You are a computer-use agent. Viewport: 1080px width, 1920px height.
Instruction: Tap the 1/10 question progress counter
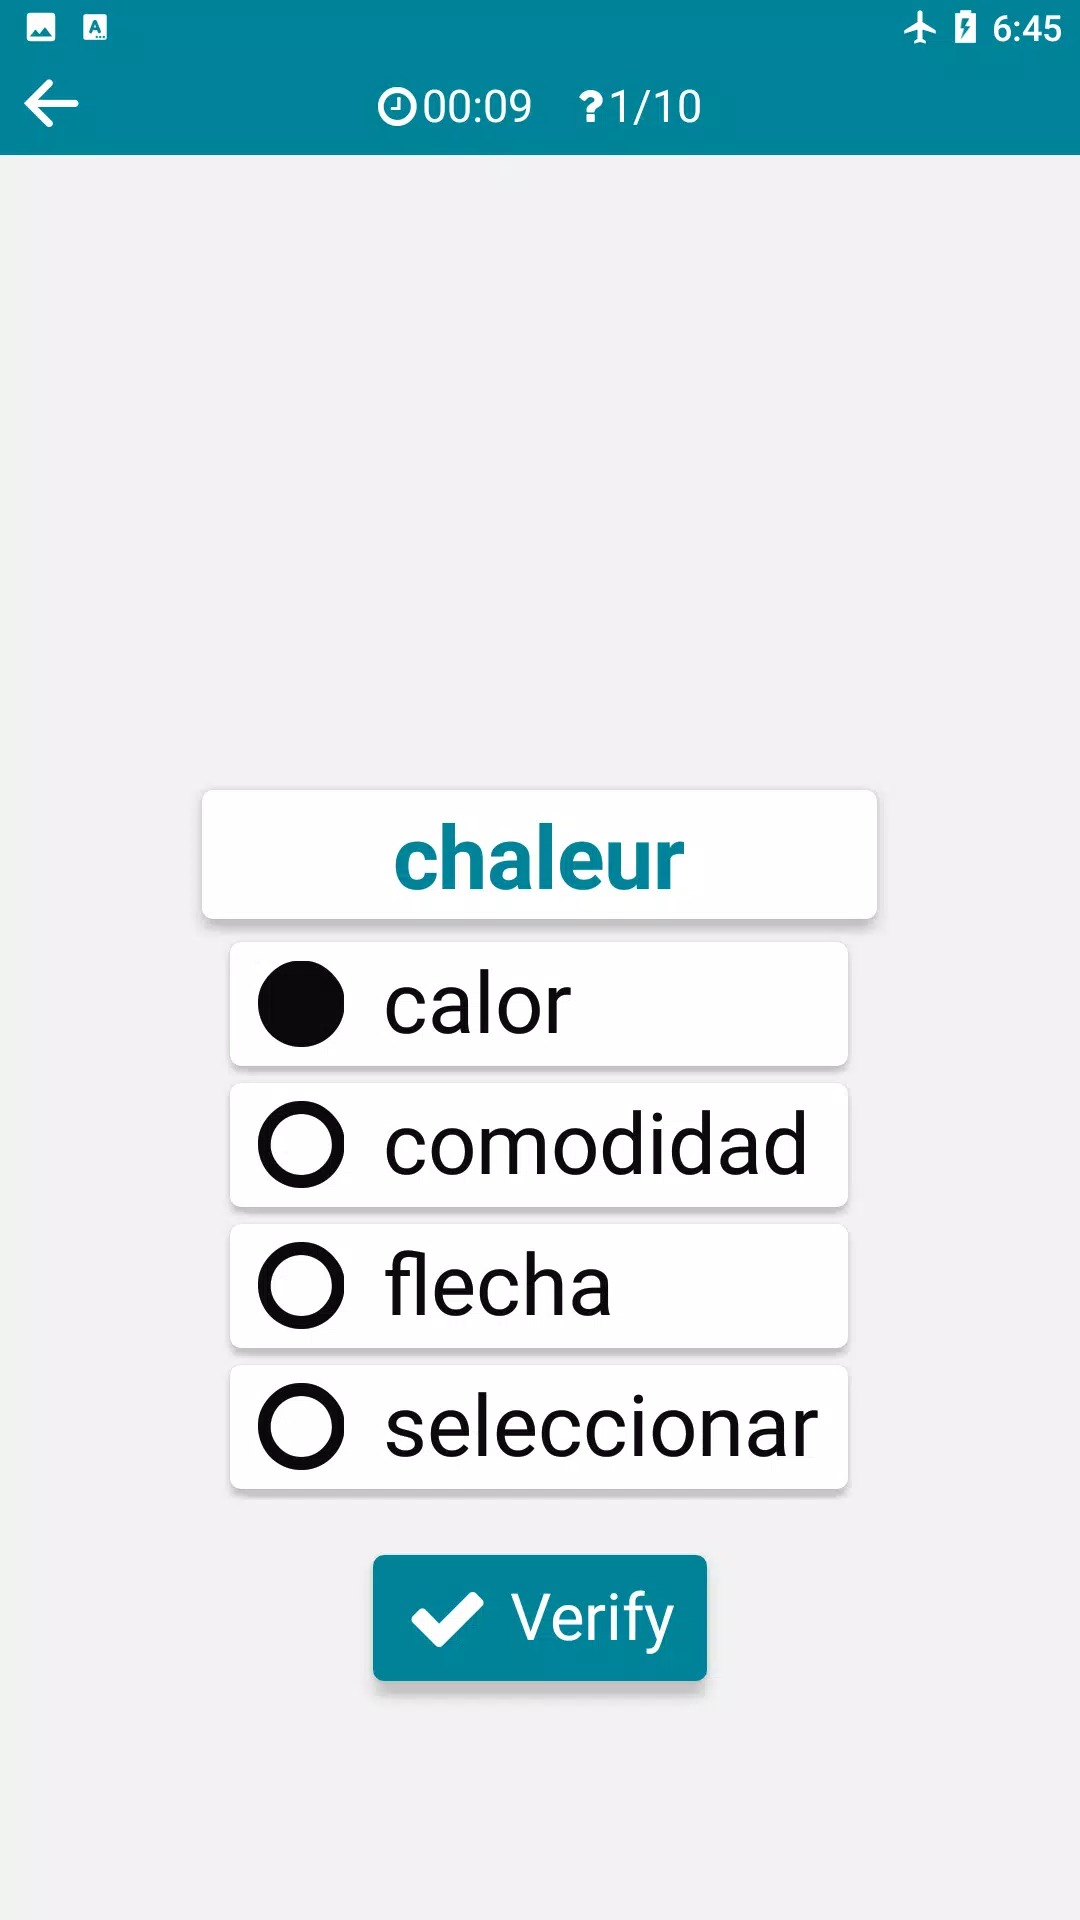(655, 107)
